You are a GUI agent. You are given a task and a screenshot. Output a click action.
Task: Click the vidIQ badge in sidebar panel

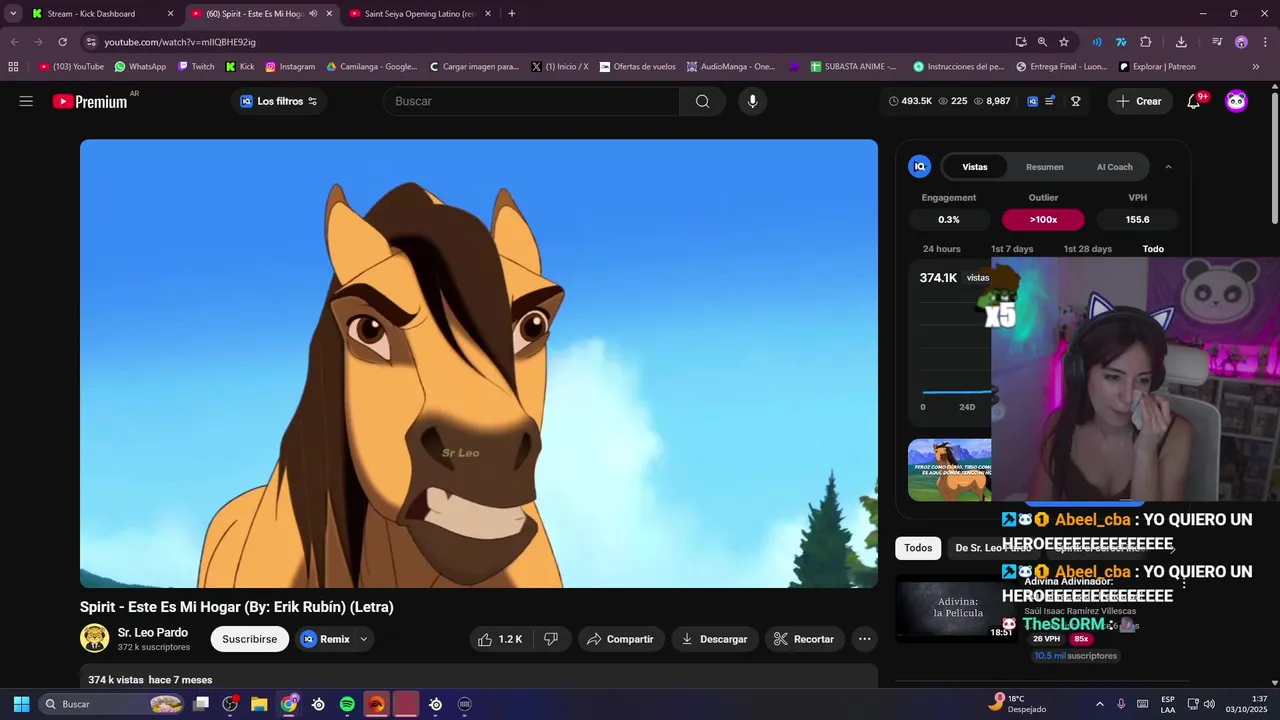pos(920,167)
